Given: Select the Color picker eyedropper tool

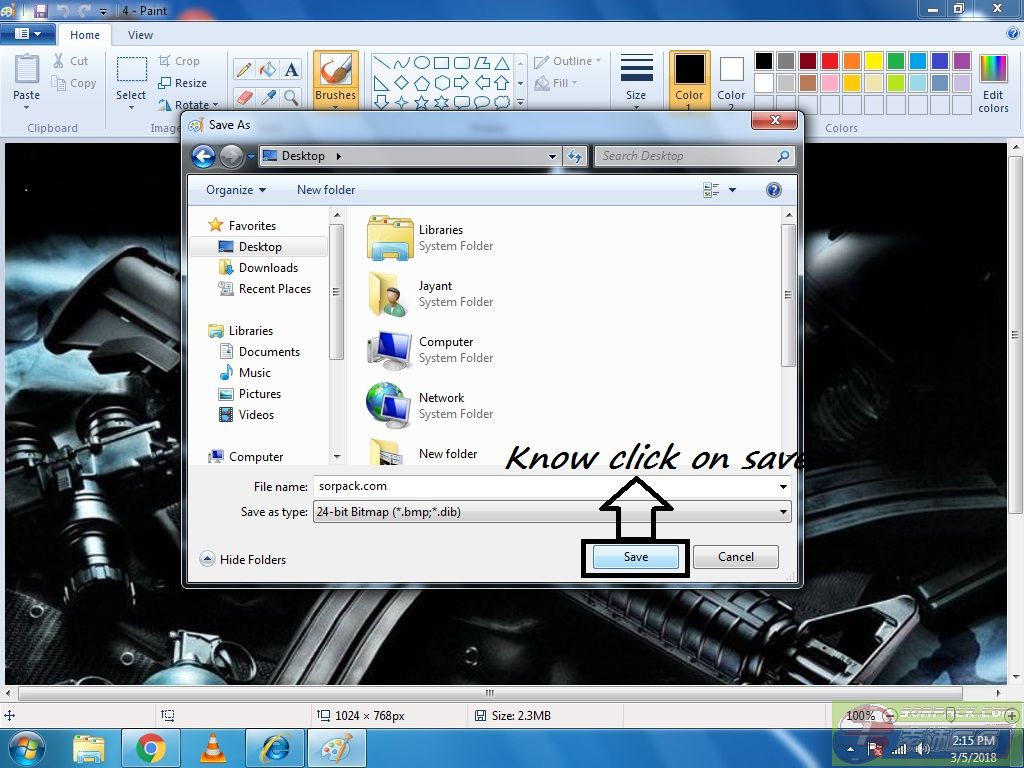Looking at the screenshot, I should (x=267, y=97).
